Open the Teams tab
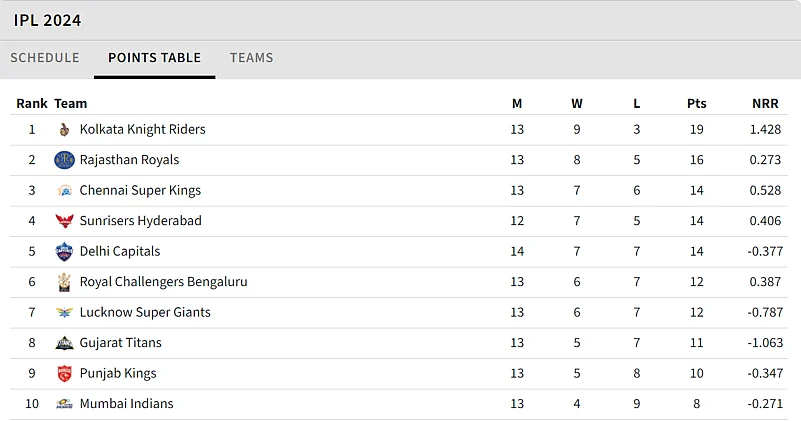Image resolution: width=801 pixels, height=421 pixels. 251,58
